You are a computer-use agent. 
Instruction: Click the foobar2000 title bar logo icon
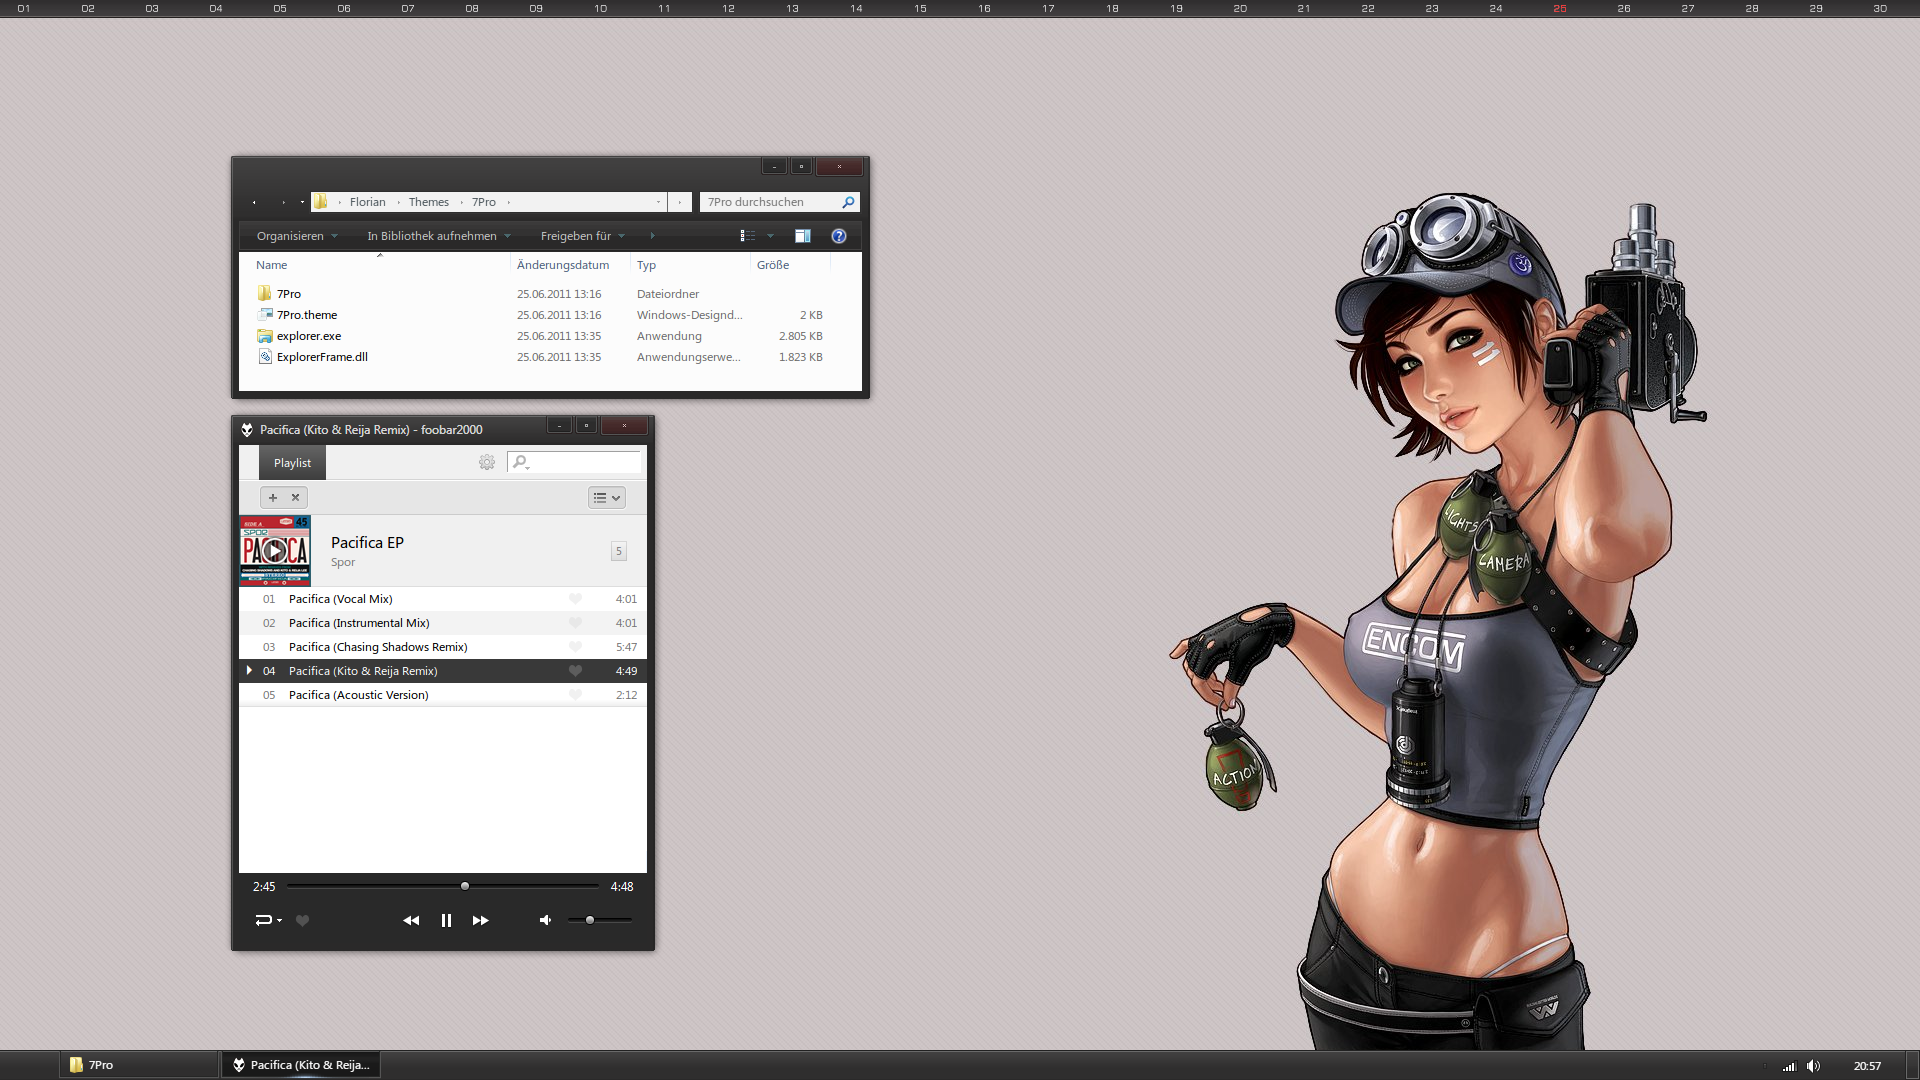point(247,430)
